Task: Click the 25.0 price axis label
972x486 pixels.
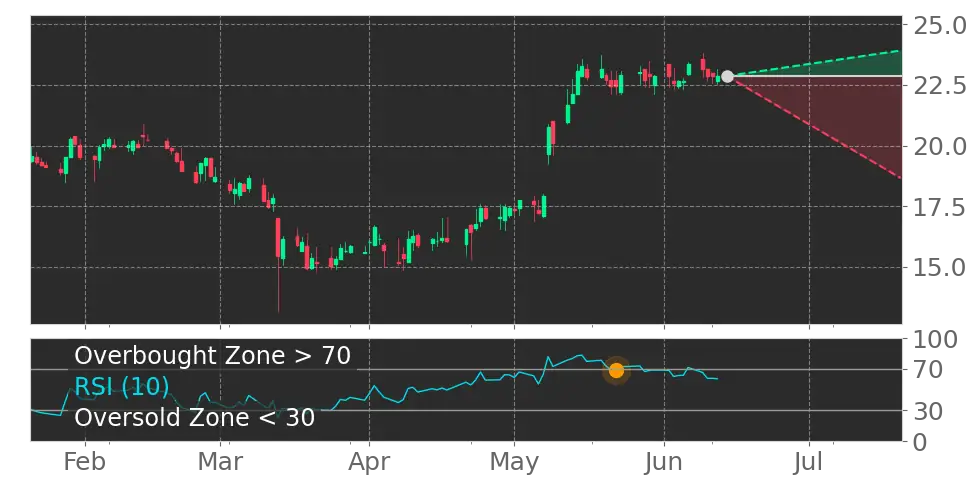Action: pyautogui.click(x=938, y=25)
